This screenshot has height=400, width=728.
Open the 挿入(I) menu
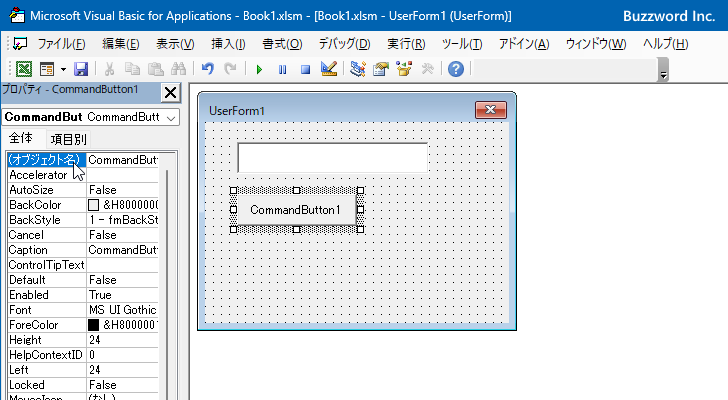tap(228, 44)
